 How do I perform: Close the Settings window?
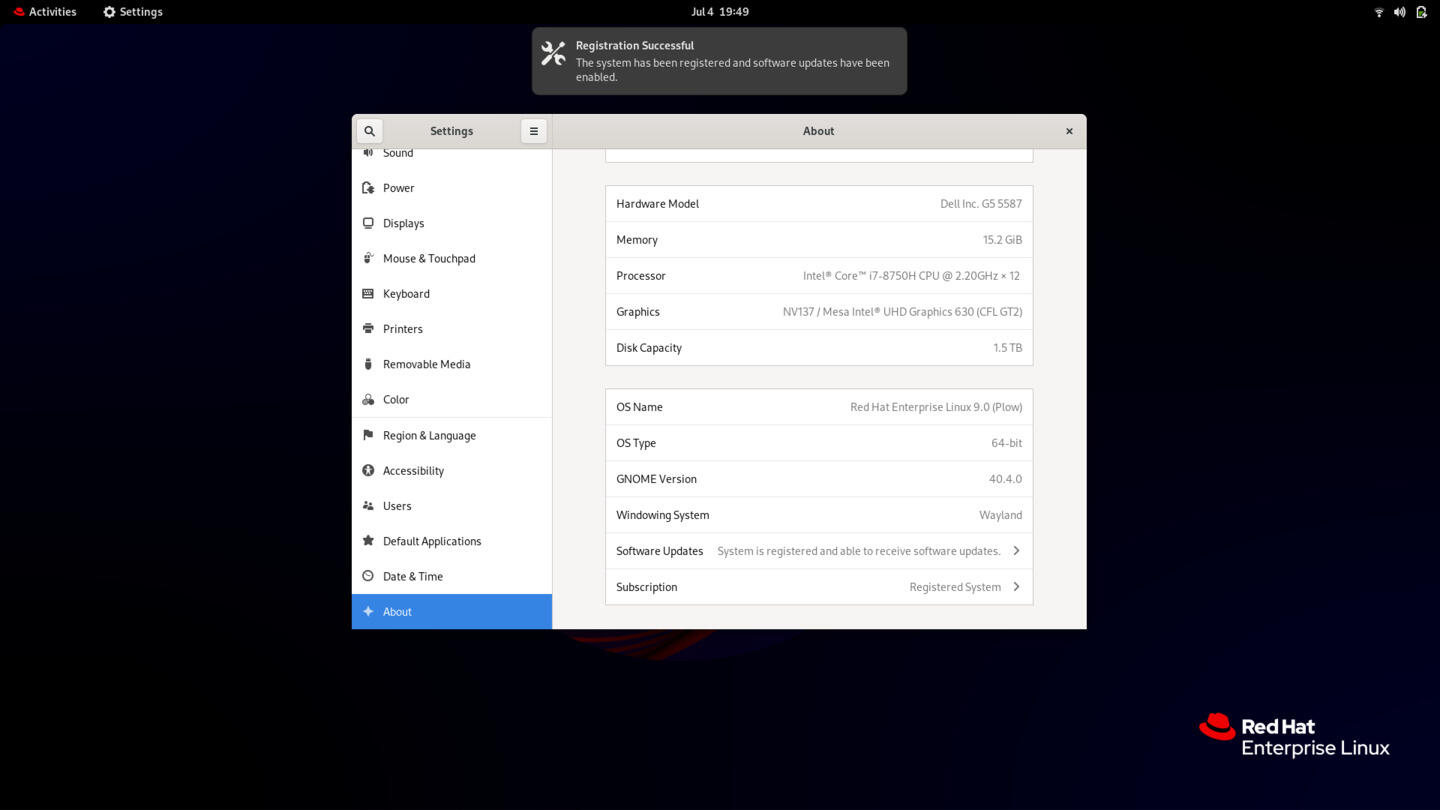(1069, 131)
